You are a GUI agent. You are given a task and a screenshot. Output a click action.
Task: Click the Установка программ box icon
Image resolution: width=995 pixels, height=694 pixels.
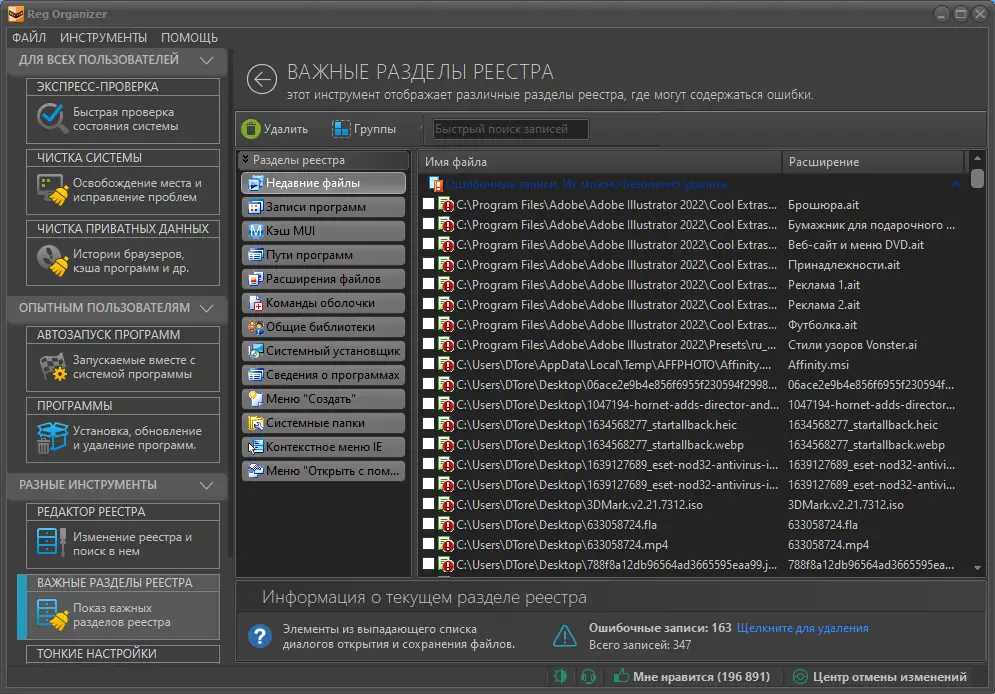pos(52,438)
